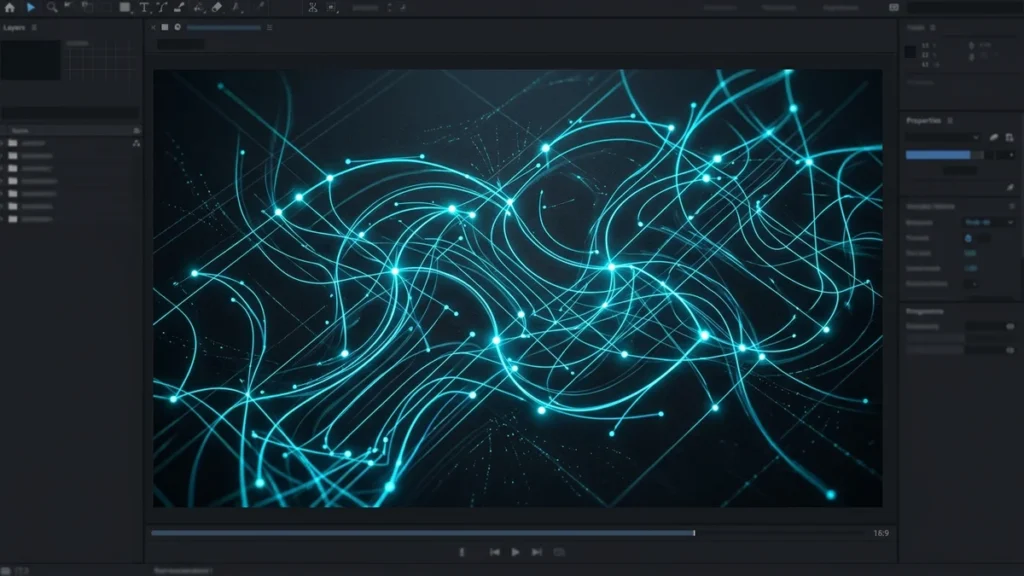Close the composition tab with X
Screen dimensions: 1024x576
tap(153, 27)
